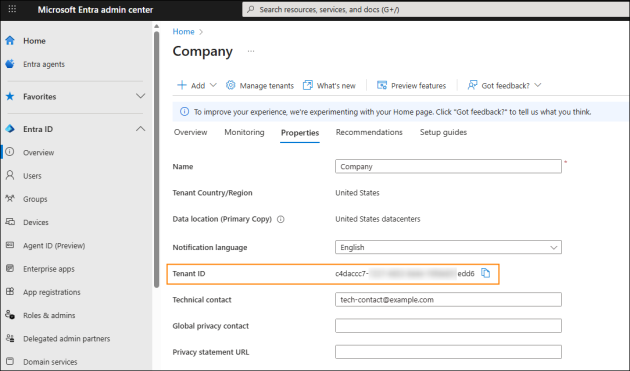Select the Properties tab
The height and width of the screenshot is (371, 630).
click(300, 133)
